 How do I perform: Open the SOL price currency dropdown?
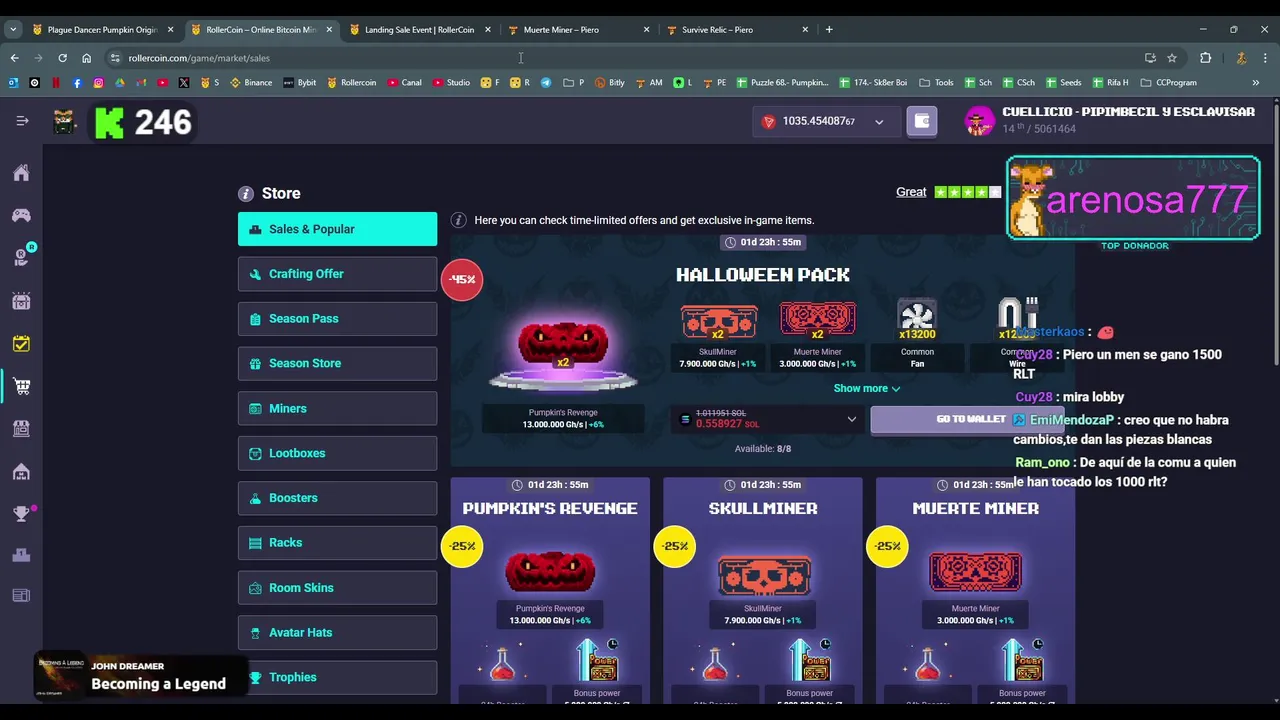click(852, 420)
